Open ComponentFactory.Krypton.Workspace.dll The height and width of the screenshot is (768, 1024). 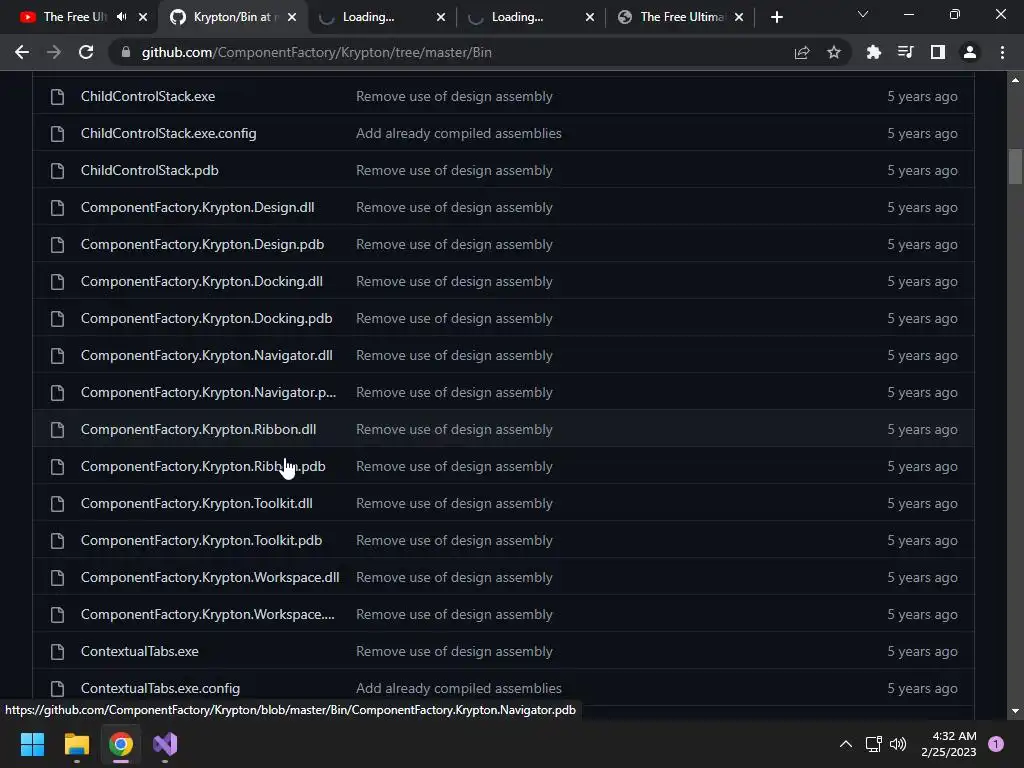click(x=210, y=577)
